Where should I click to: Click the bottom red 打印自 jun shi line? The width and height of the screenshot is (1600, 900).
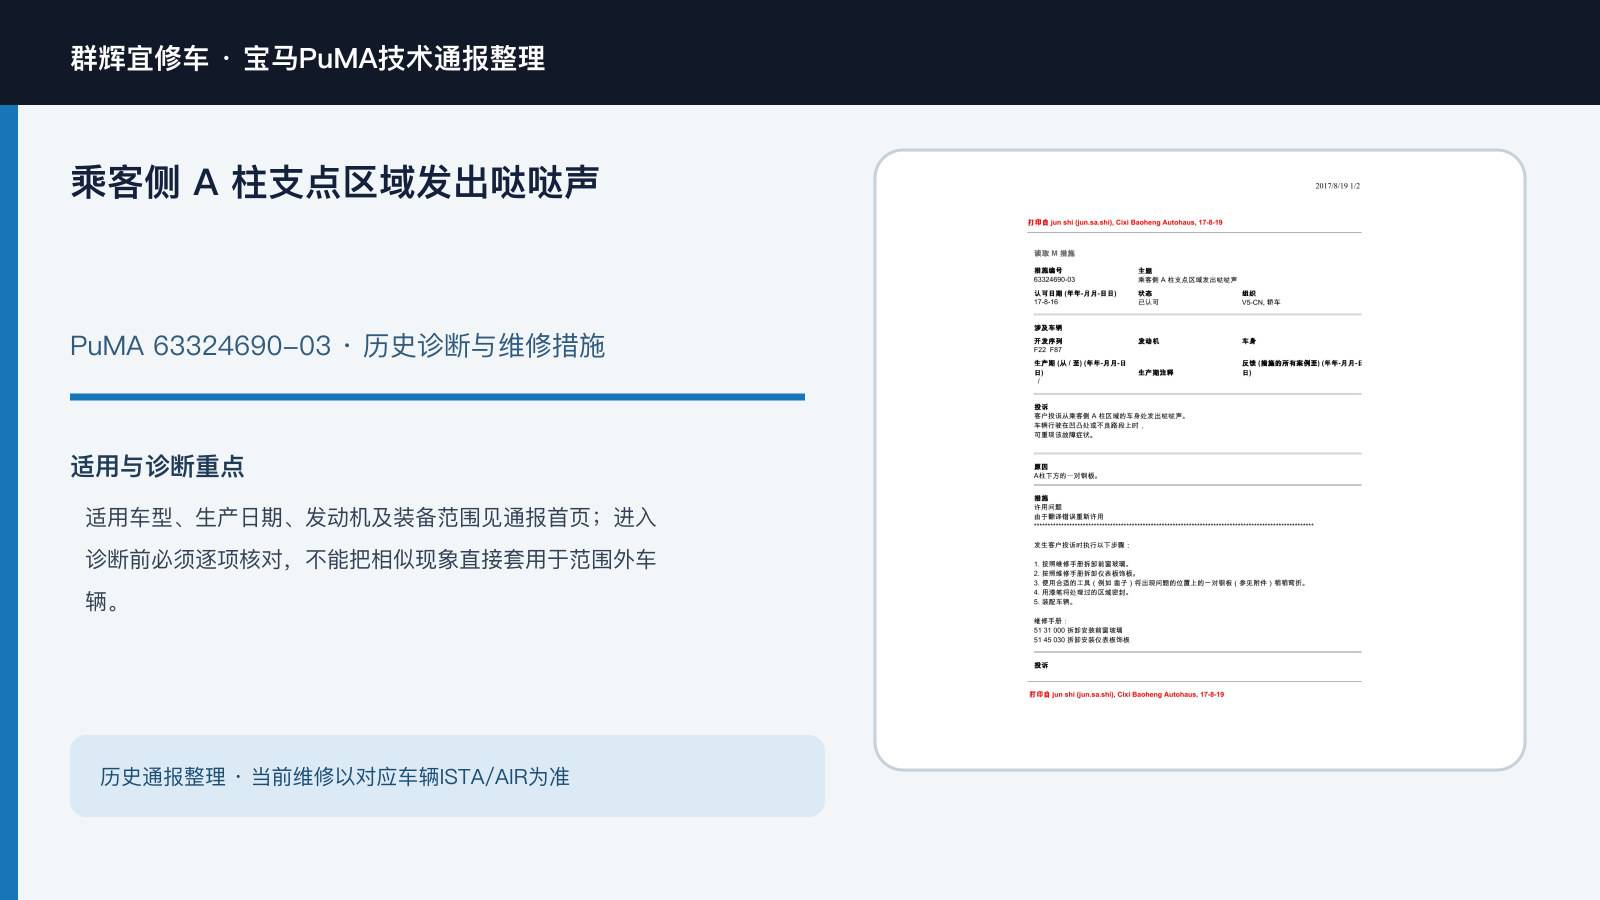(1126, 694)
